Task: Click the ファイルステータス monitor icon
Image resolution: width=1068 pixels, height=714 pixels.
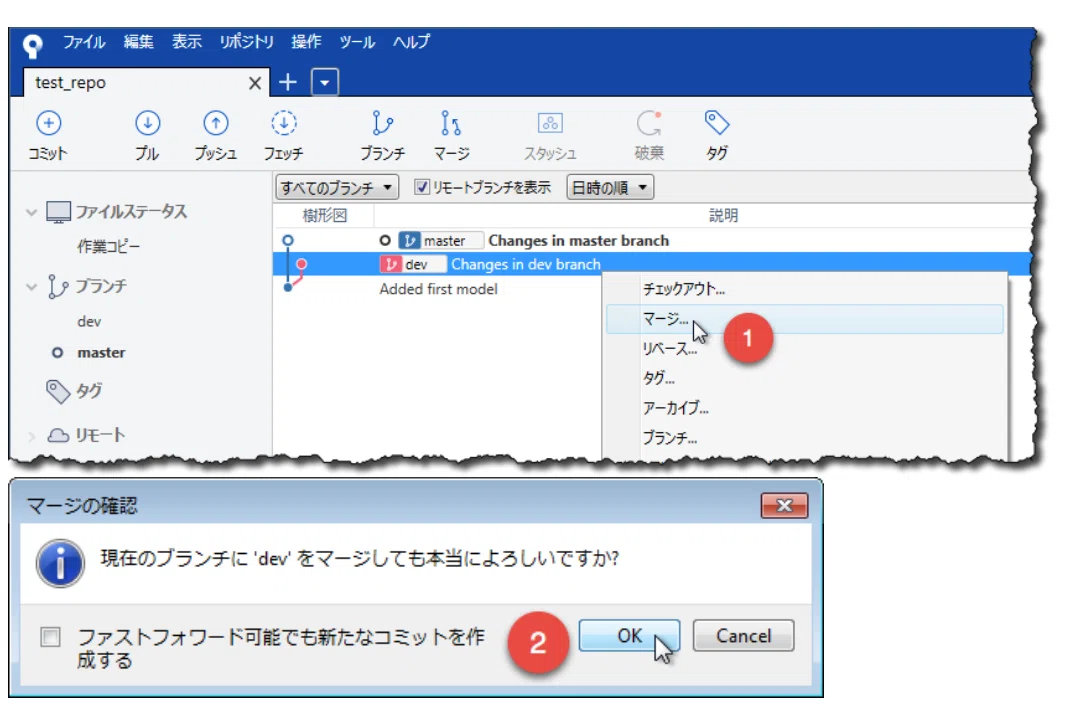Action: [x=59, y=212]
